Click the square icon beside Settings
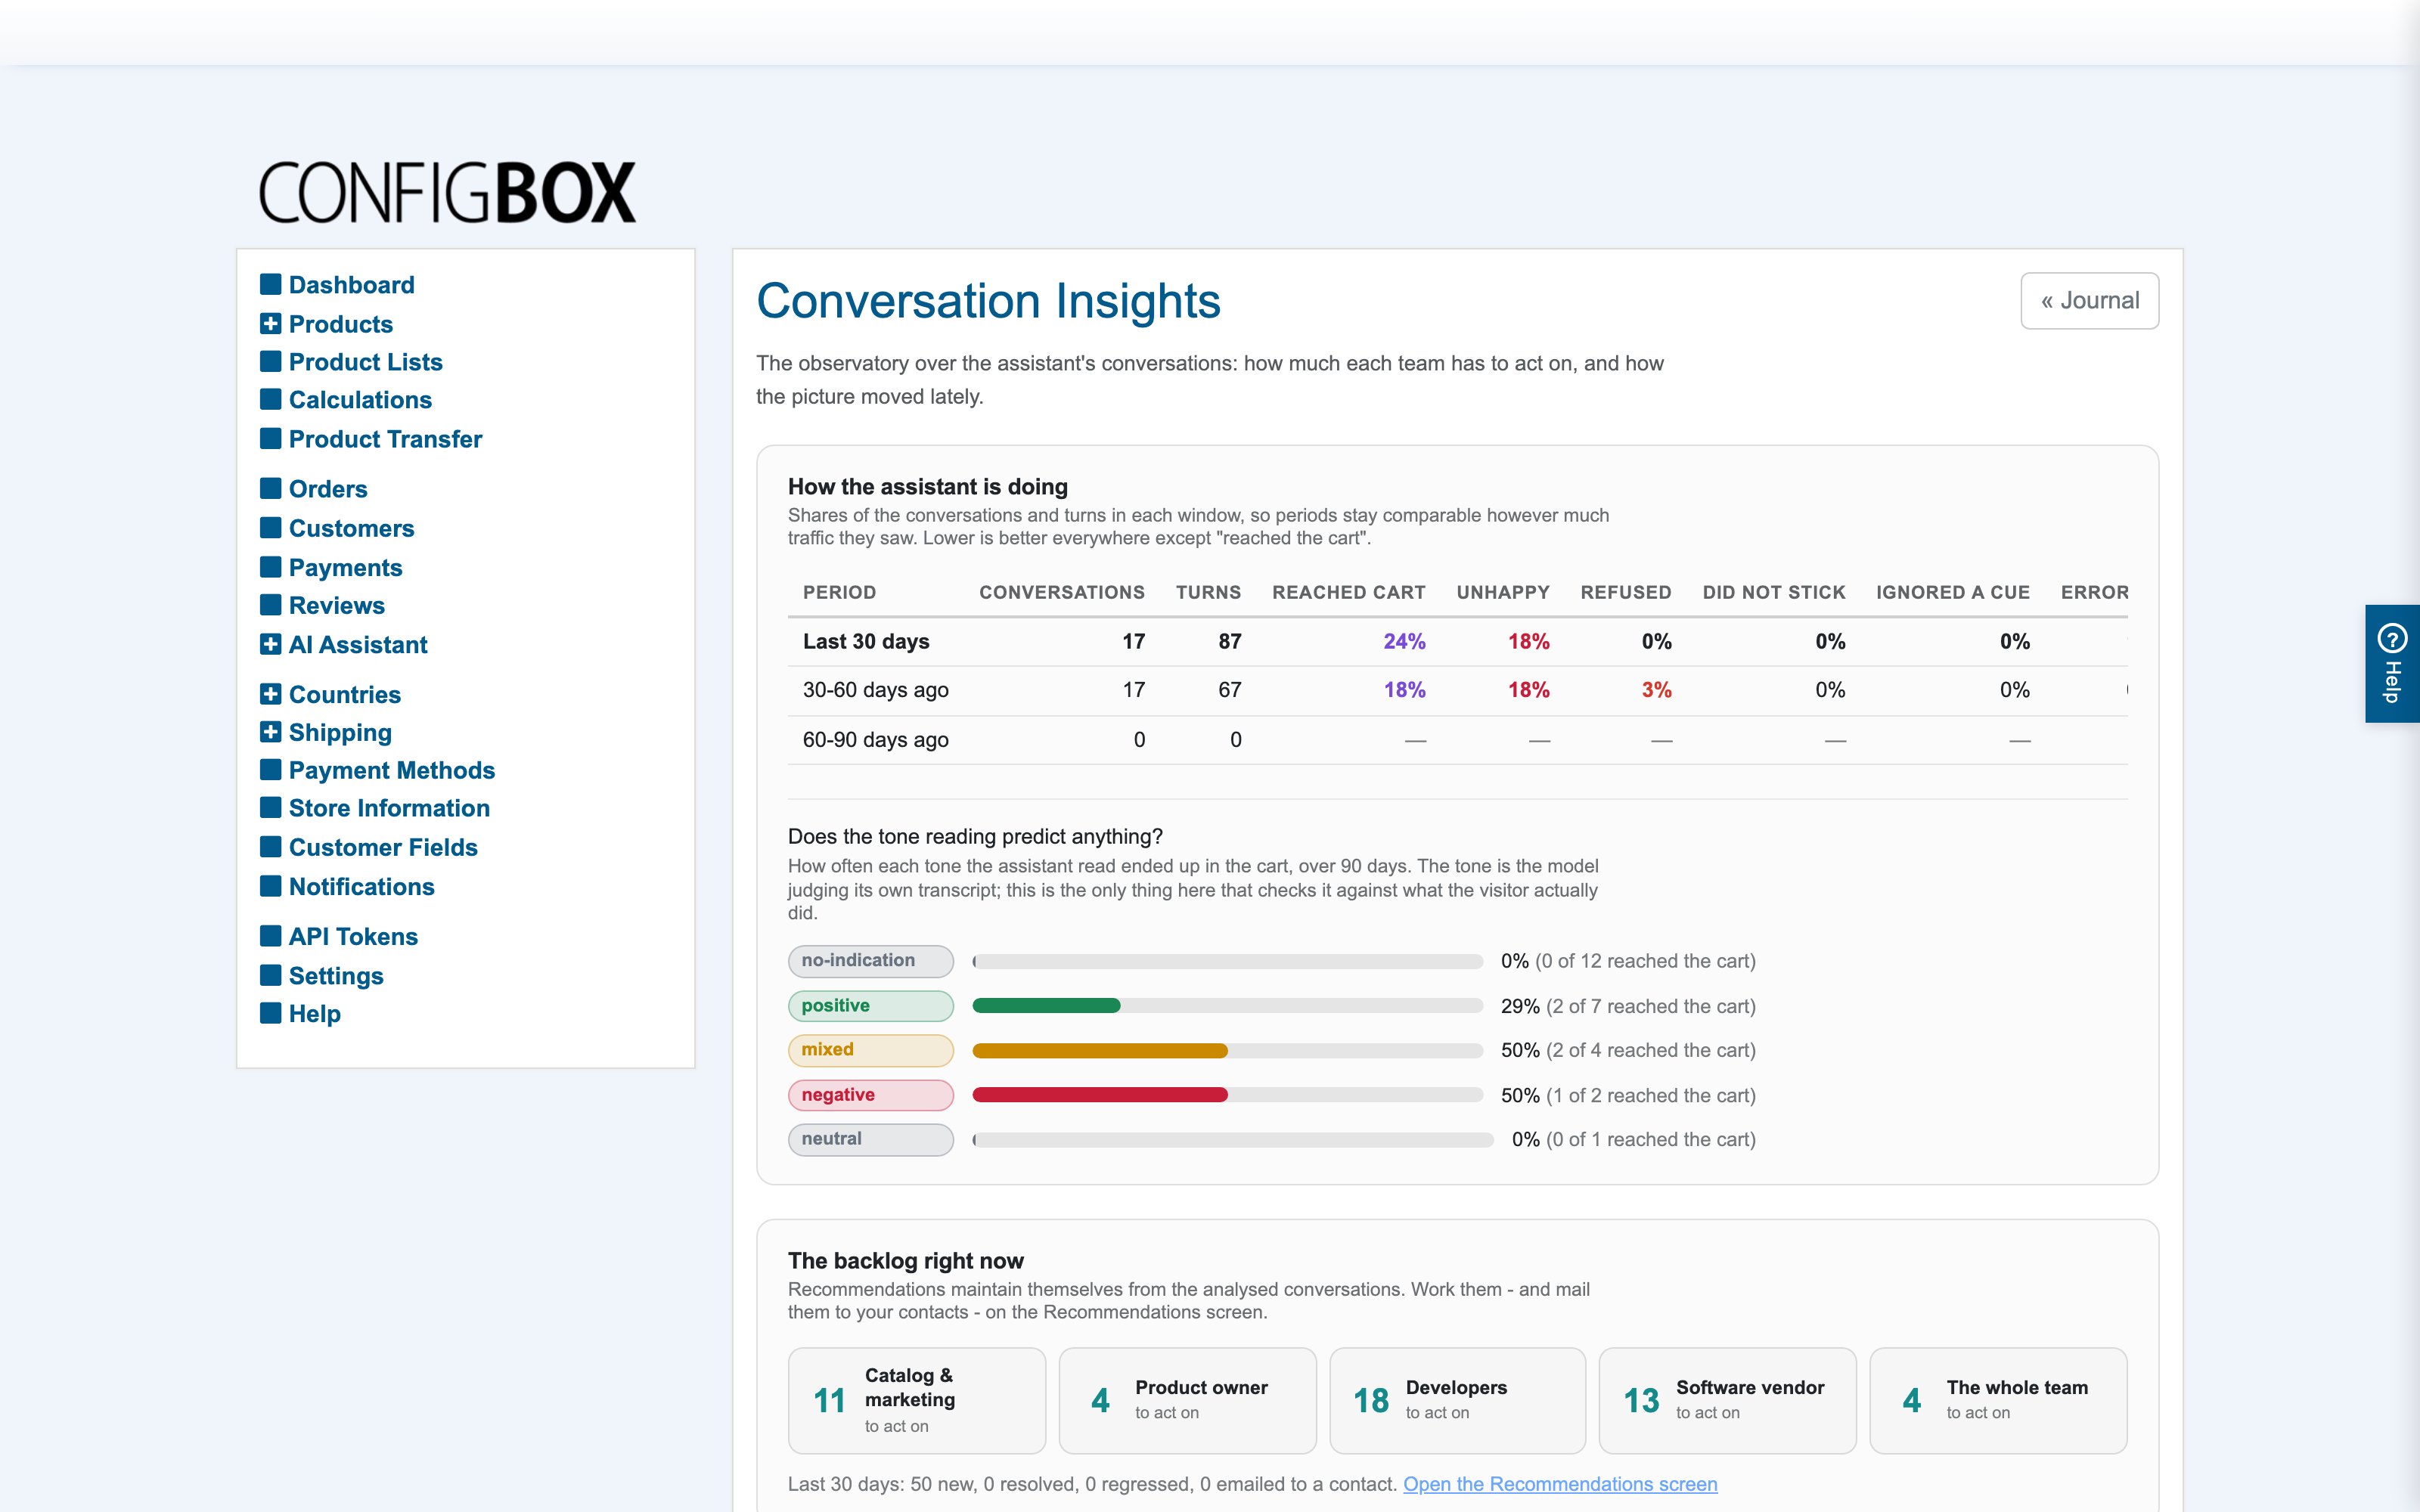 [270, 975]
